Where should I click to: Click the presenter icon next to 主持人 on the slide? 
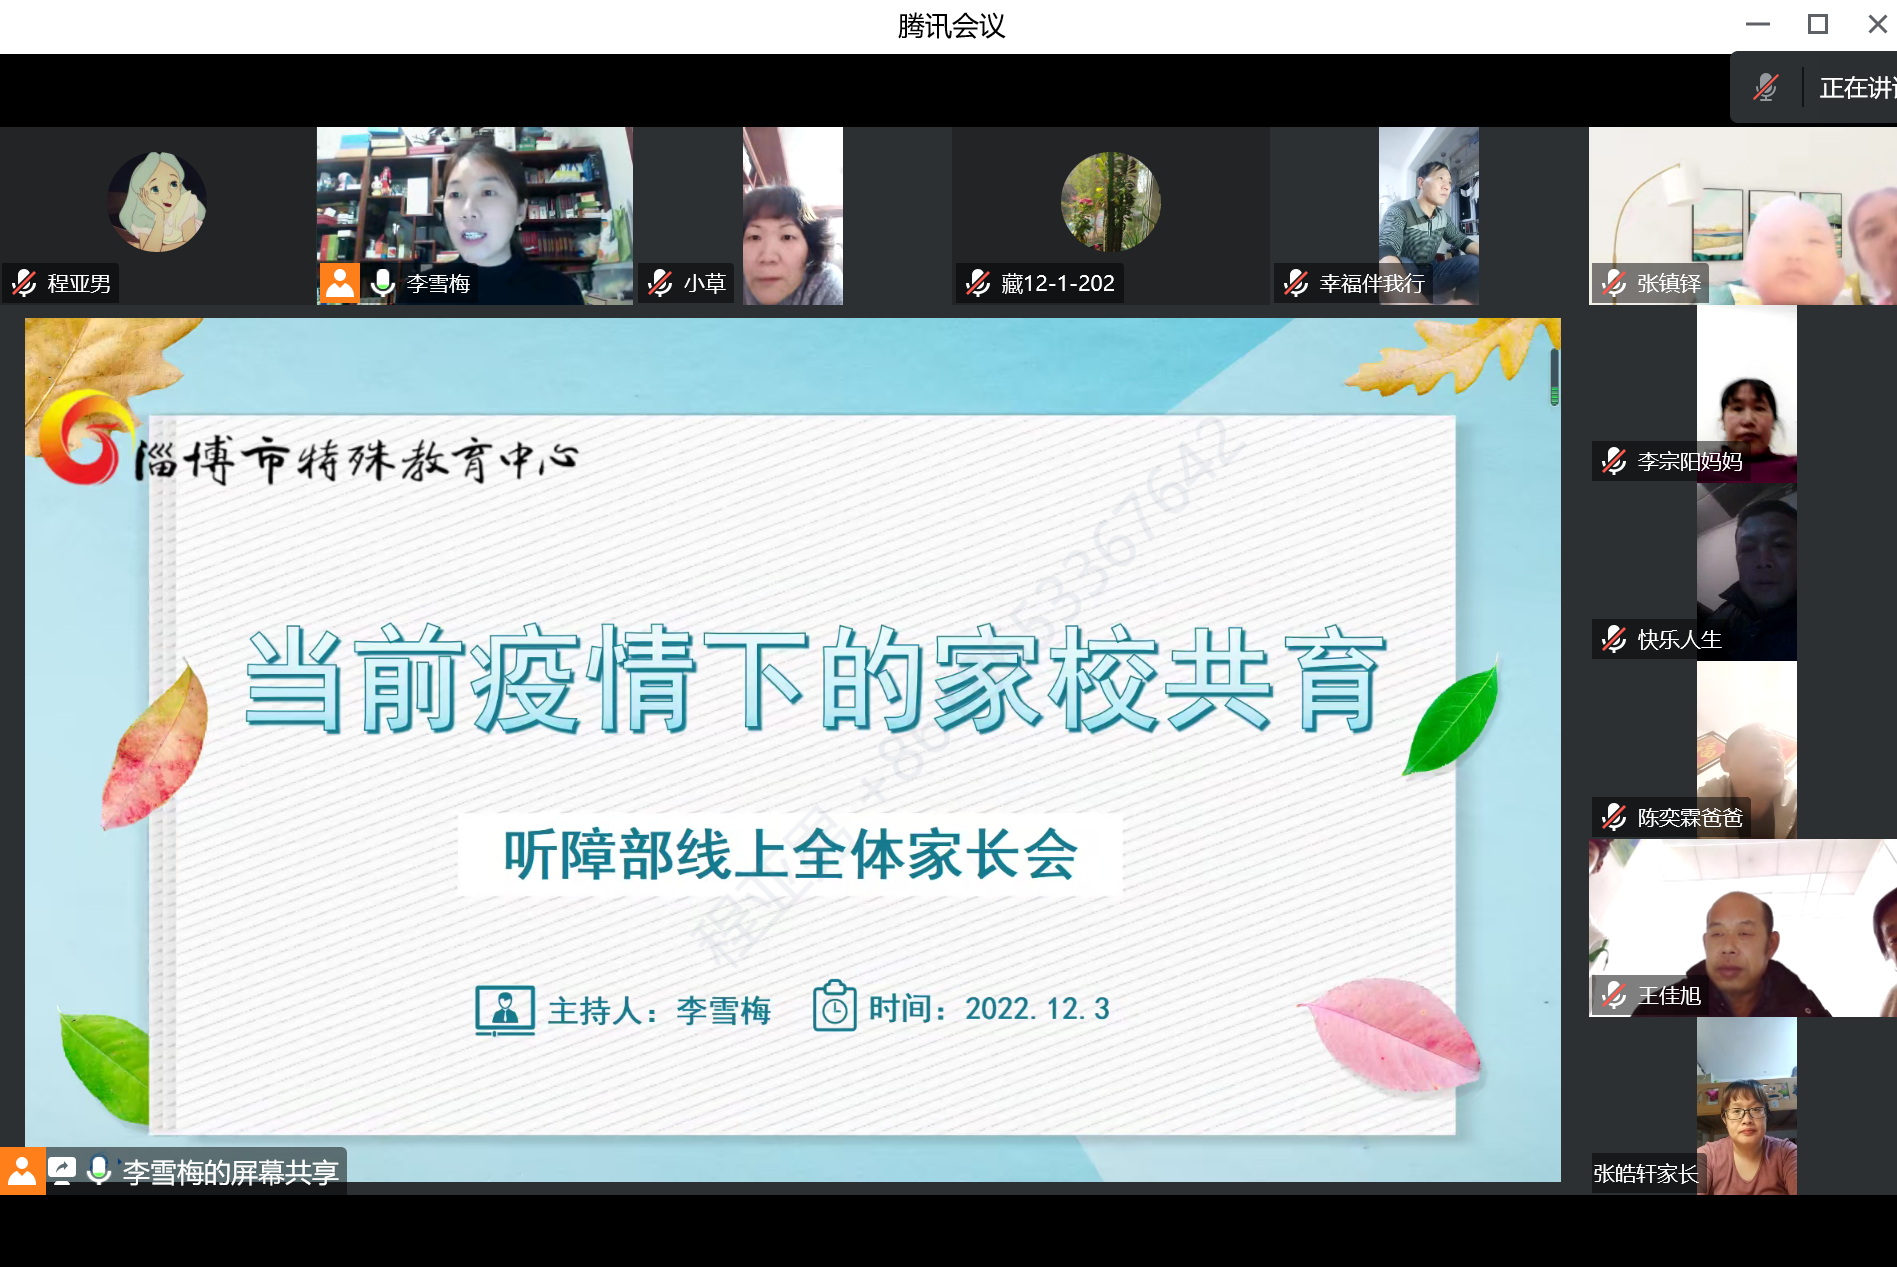504,1009
